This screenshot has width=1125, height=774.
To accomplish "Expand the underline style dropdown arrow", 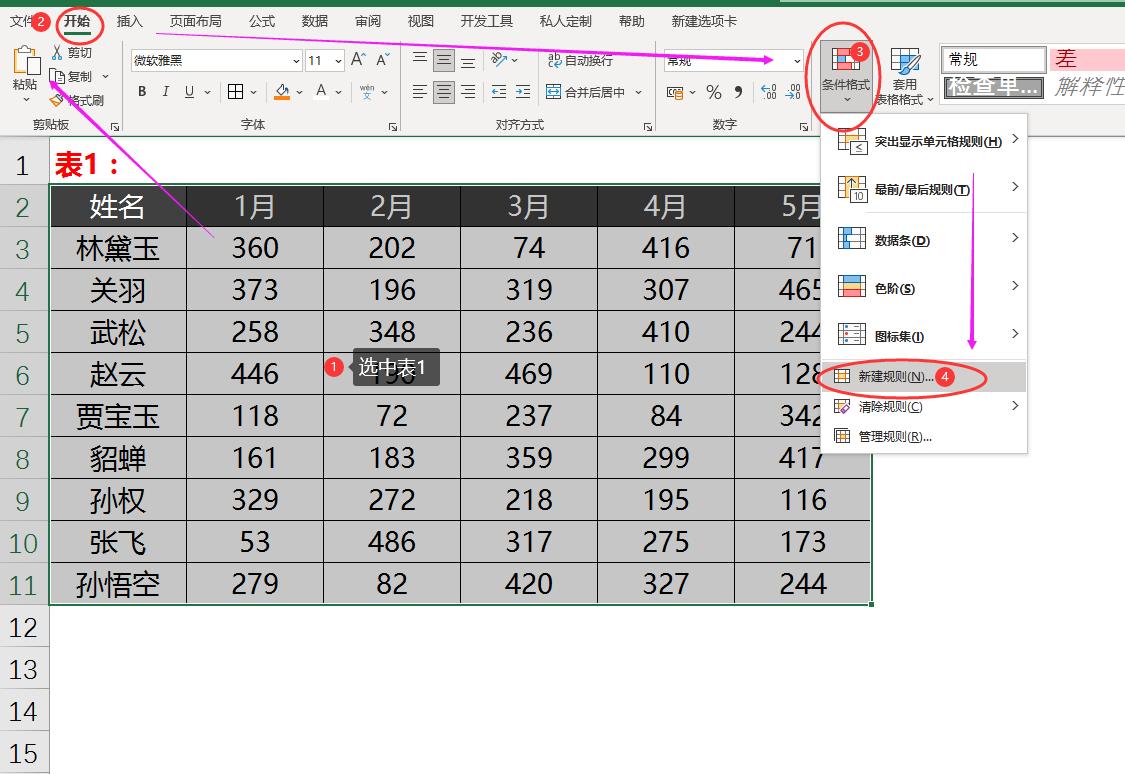I will pos(207,92).
